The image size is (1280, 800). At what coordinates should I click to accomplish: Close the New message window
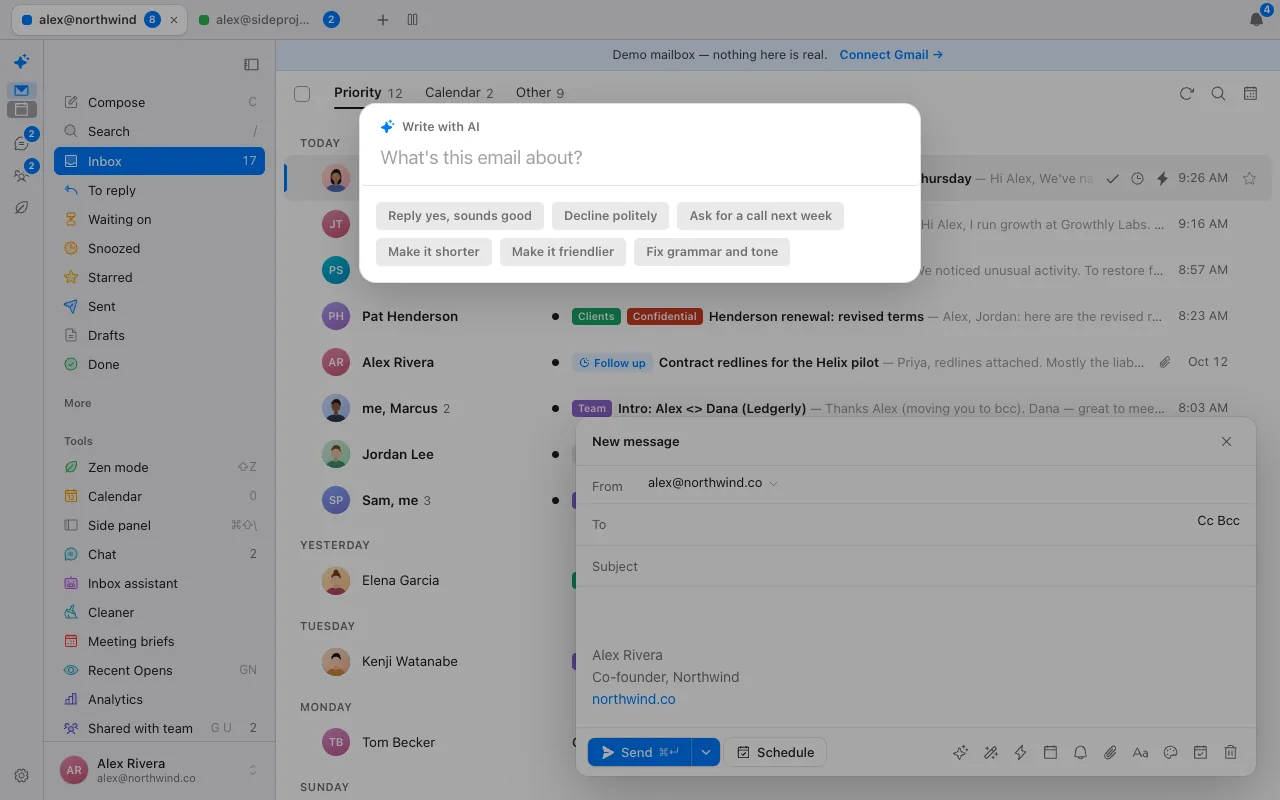tap(1227, 441)
